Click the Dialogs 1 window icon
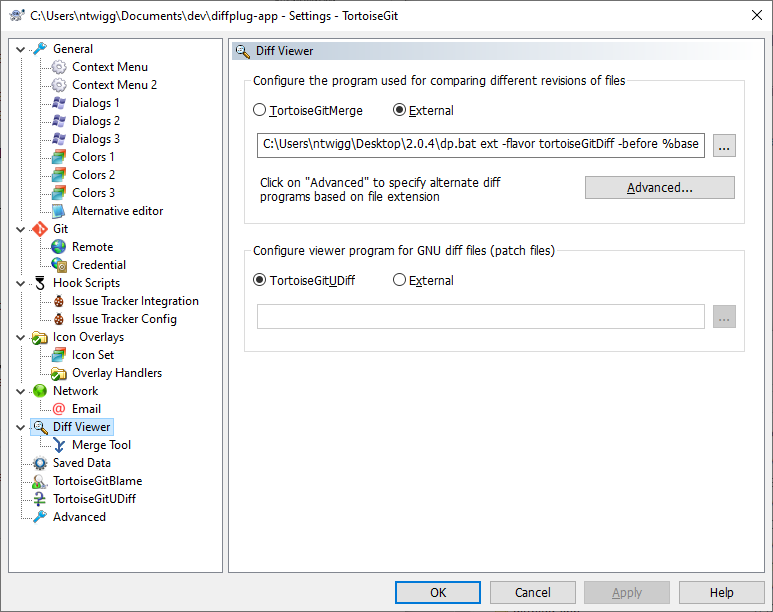Image resolution: width=773 pixels, height=612 pixels. 59,103
